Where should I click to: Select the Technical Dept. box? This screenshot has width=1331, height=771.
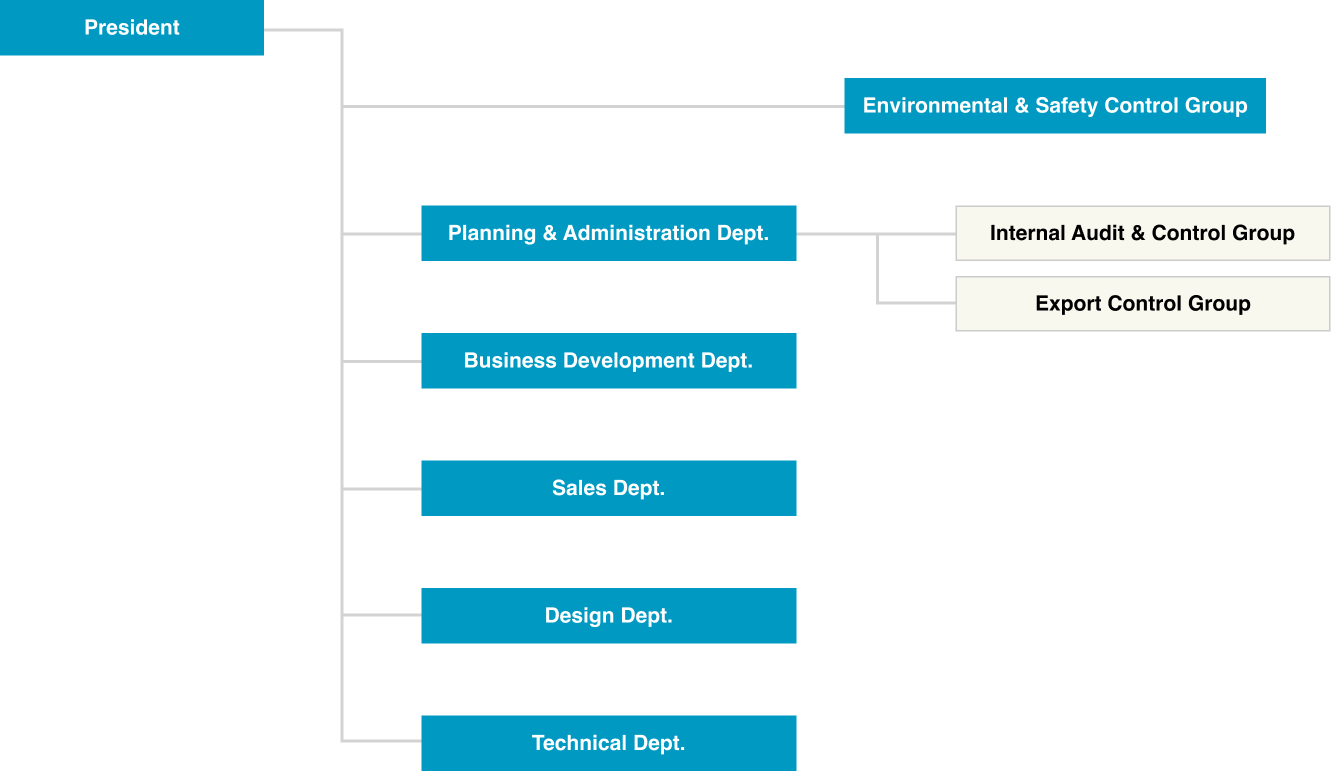pos(608,743)
